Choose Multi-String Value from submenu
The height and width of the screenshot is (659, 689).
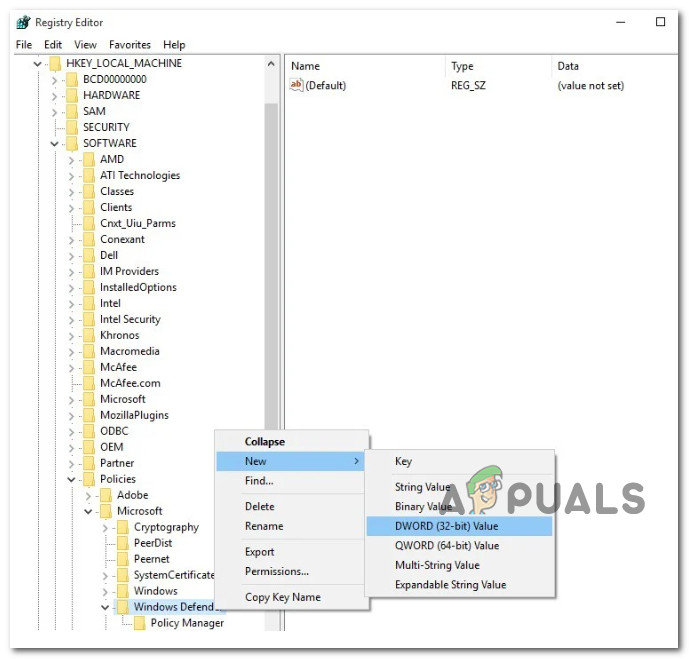pos(459,565)
